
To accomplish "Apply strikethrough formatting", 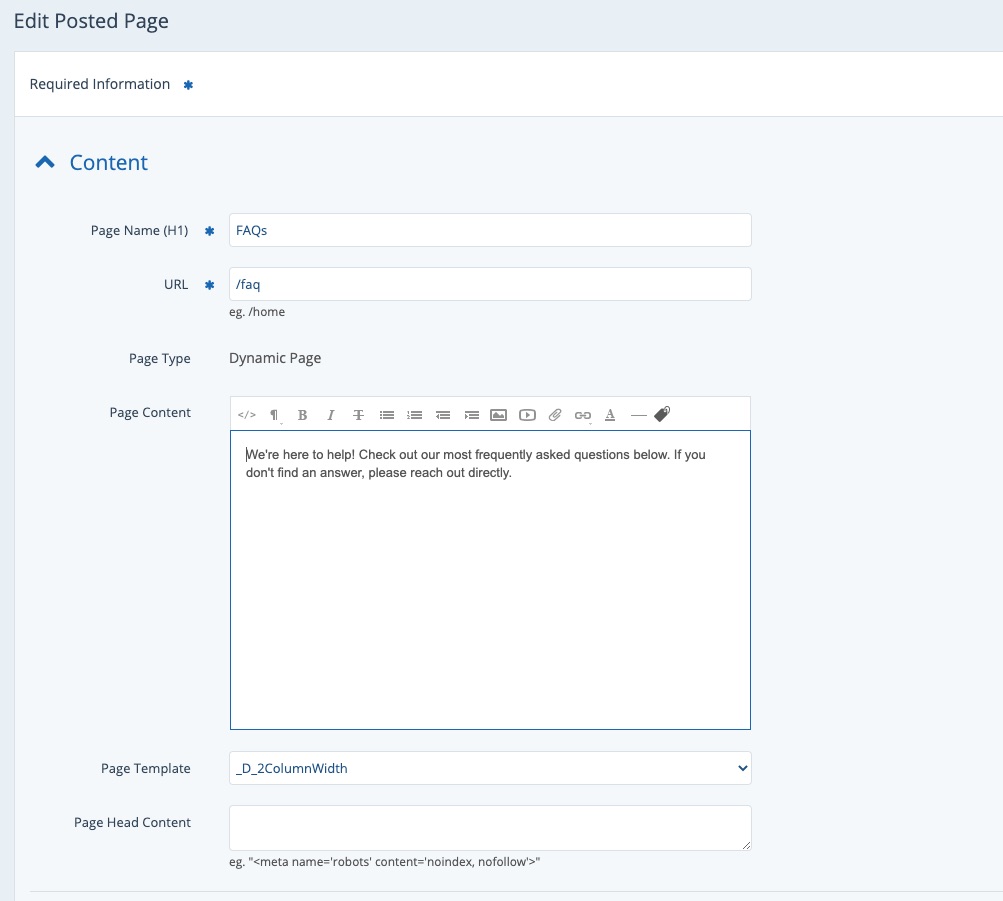I will click(x=358, y=415).
